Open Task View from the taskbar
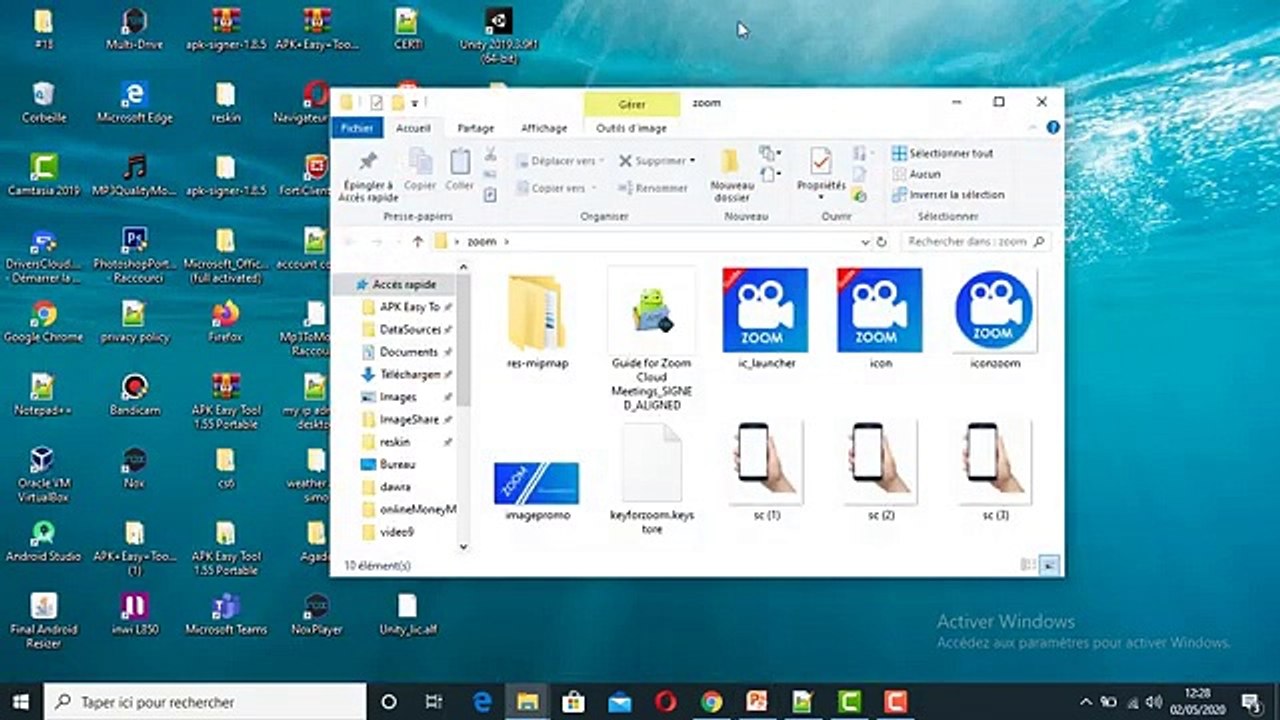 434,702
